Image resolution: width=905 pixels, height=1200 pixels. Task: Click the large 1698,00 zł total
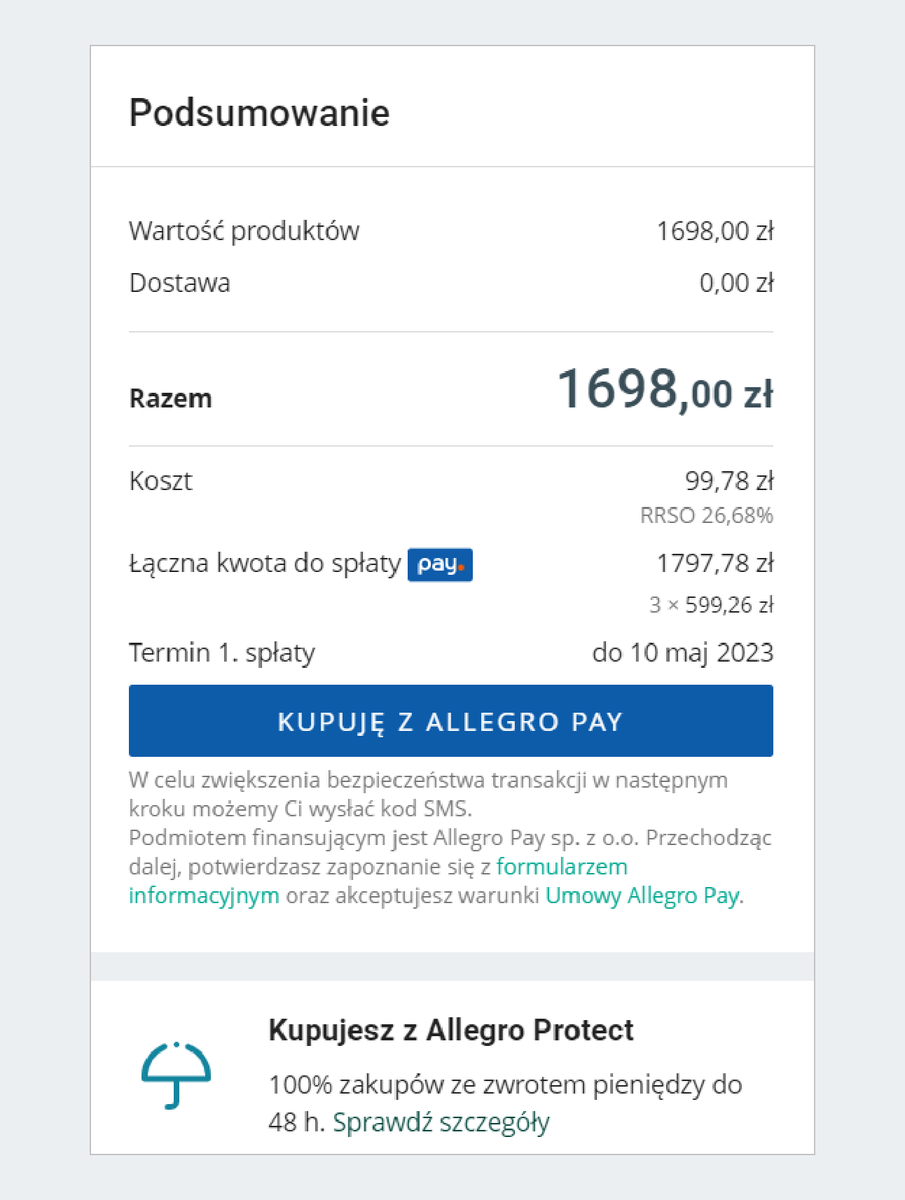point(664,388)
